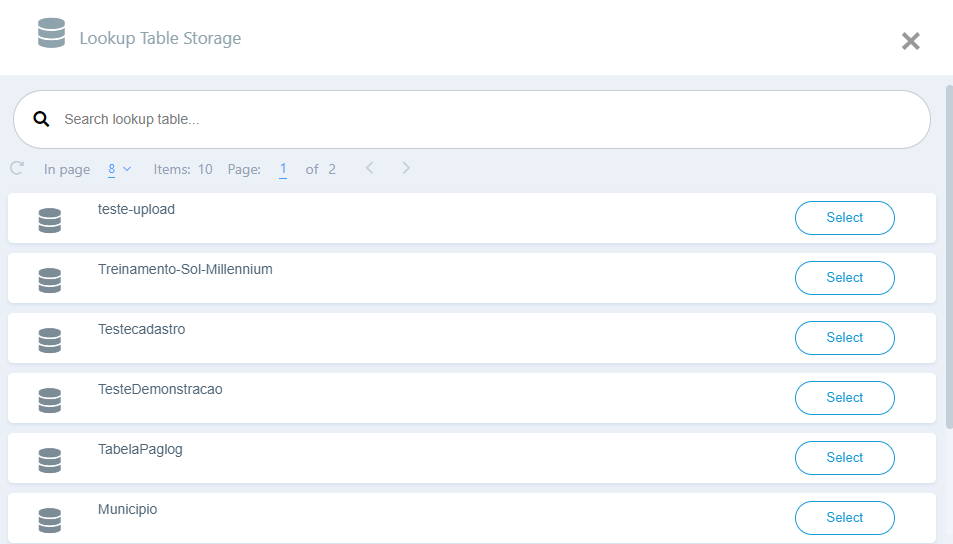Click the refresh icon in pagination bar
This screenshot has height=544, width=953.
tap(17, 169)
